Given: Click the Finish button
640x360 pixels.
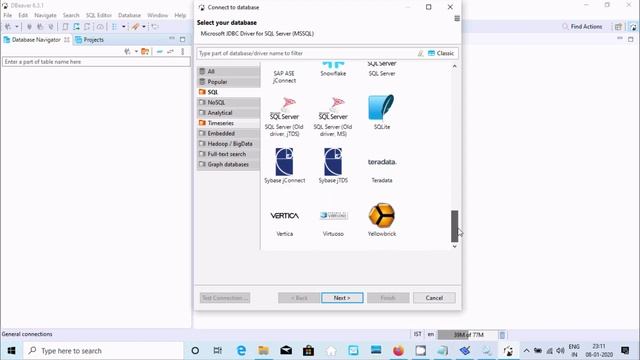Looking at the screenshot, I should pyautogui.click(x=388, y=298).
